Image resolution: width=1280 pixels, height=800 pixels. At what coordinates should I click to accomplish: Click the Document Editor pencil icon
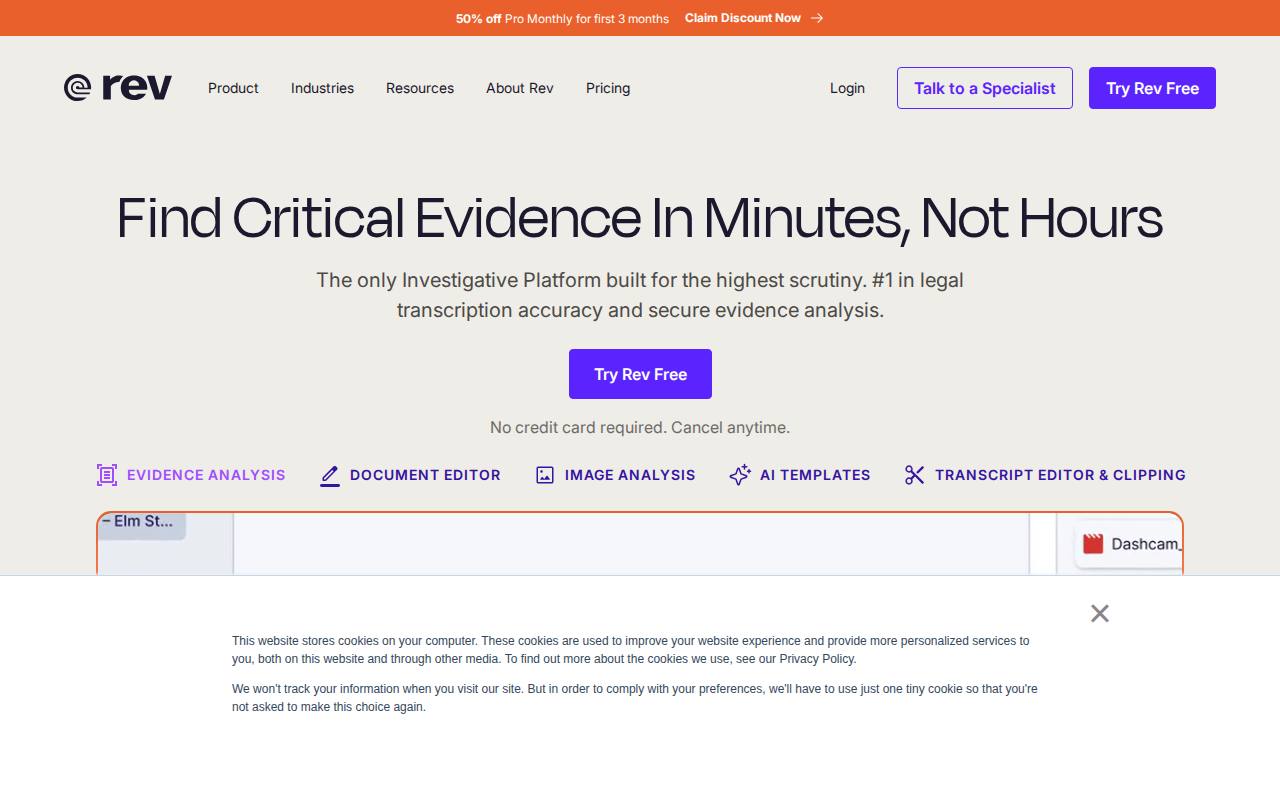[330, 475]
